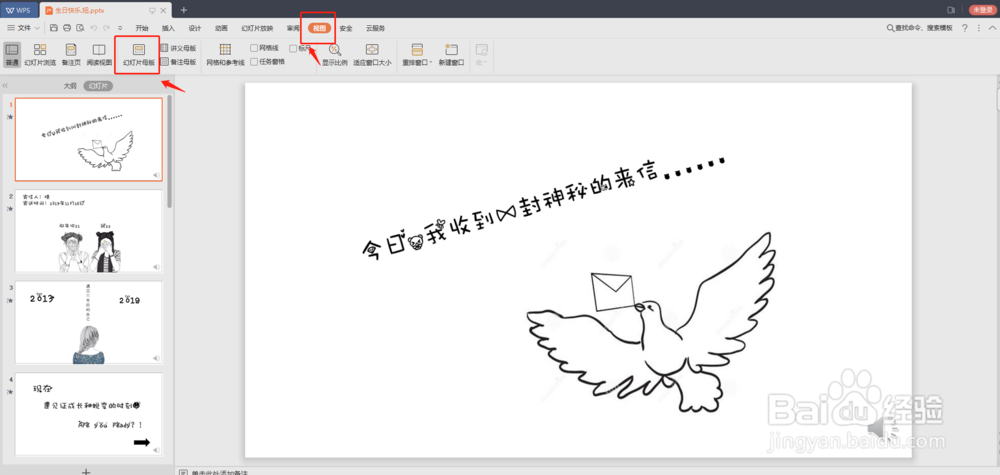
Task: Open the 动画 ribbon tab
Action: click(x=221, y=28)
